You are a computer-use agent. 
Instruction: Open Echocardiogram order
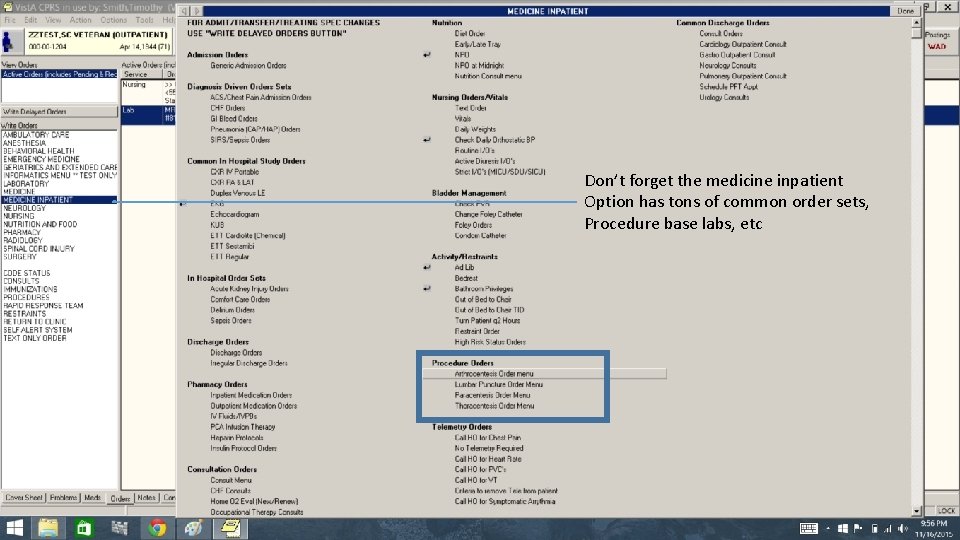[234, 214]
